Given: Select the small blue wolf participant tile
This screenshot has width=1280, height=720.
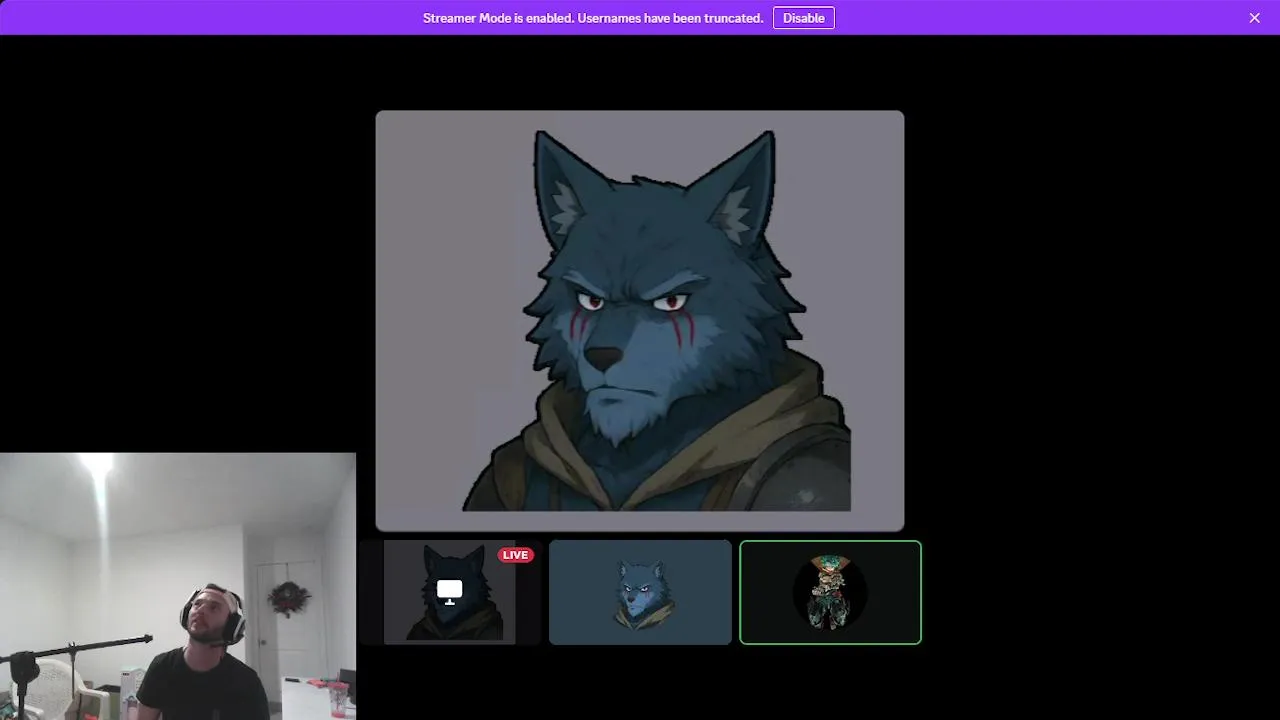Looking at the screenshot, I should pyautogui.click(x=640, y=592).
